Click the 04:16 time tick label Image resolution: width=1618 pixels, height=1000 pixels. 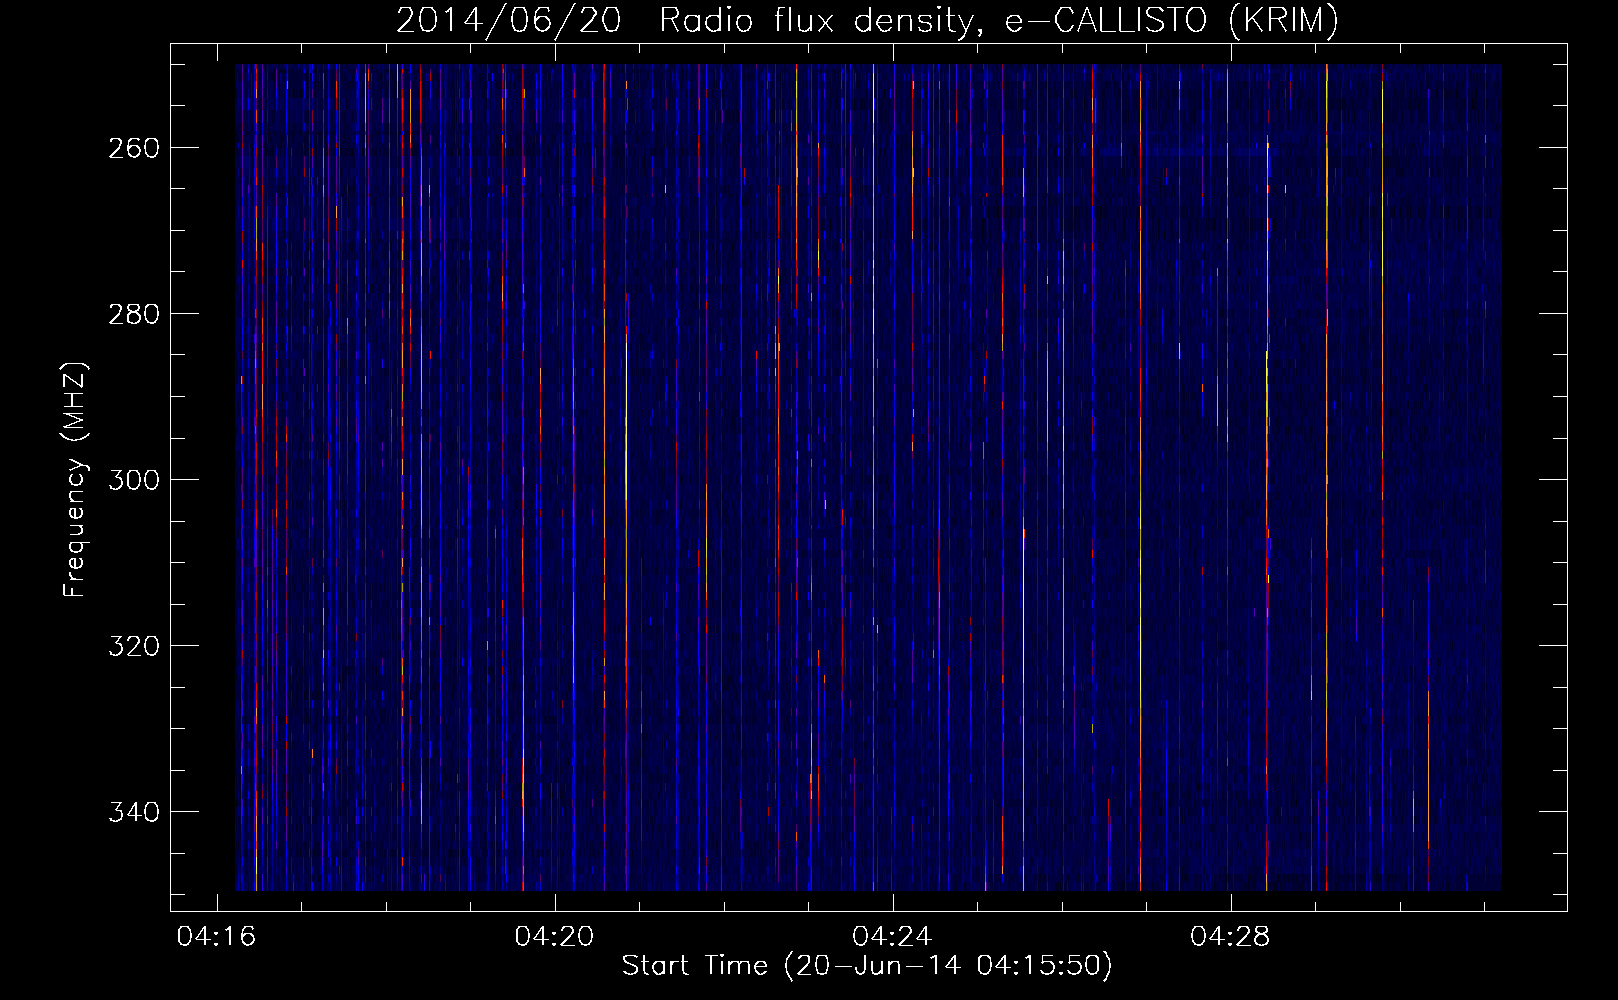[216, 937]
